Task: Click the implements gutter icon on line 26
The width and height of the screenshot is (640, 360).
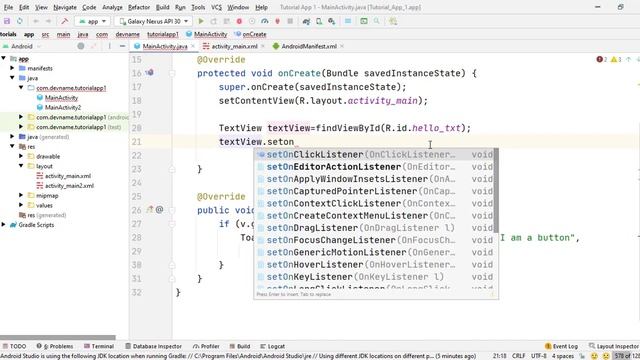Action: point(150,210)
